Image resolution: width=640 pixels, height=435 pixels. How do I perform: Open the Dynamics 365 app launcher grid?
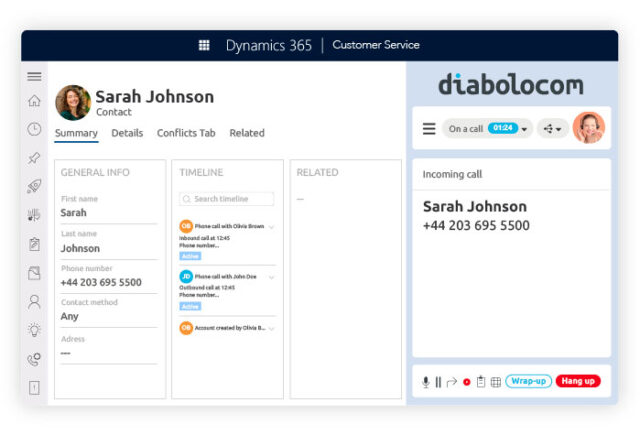click(x=204, y=45)
